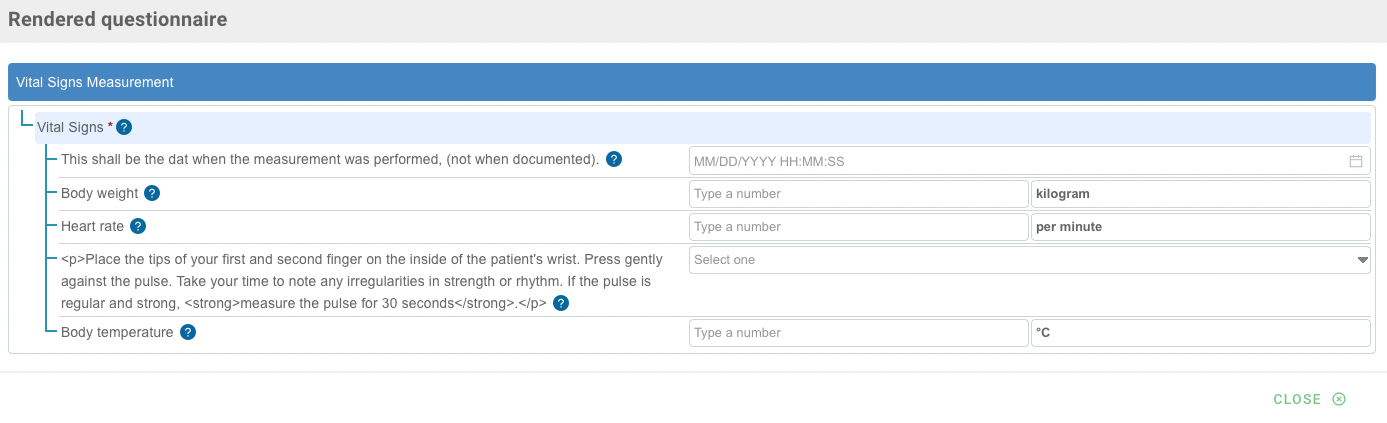Open help icon after pulse instructions text
The width and height of the screenshot is (1387, 423).
click(561, 303)
